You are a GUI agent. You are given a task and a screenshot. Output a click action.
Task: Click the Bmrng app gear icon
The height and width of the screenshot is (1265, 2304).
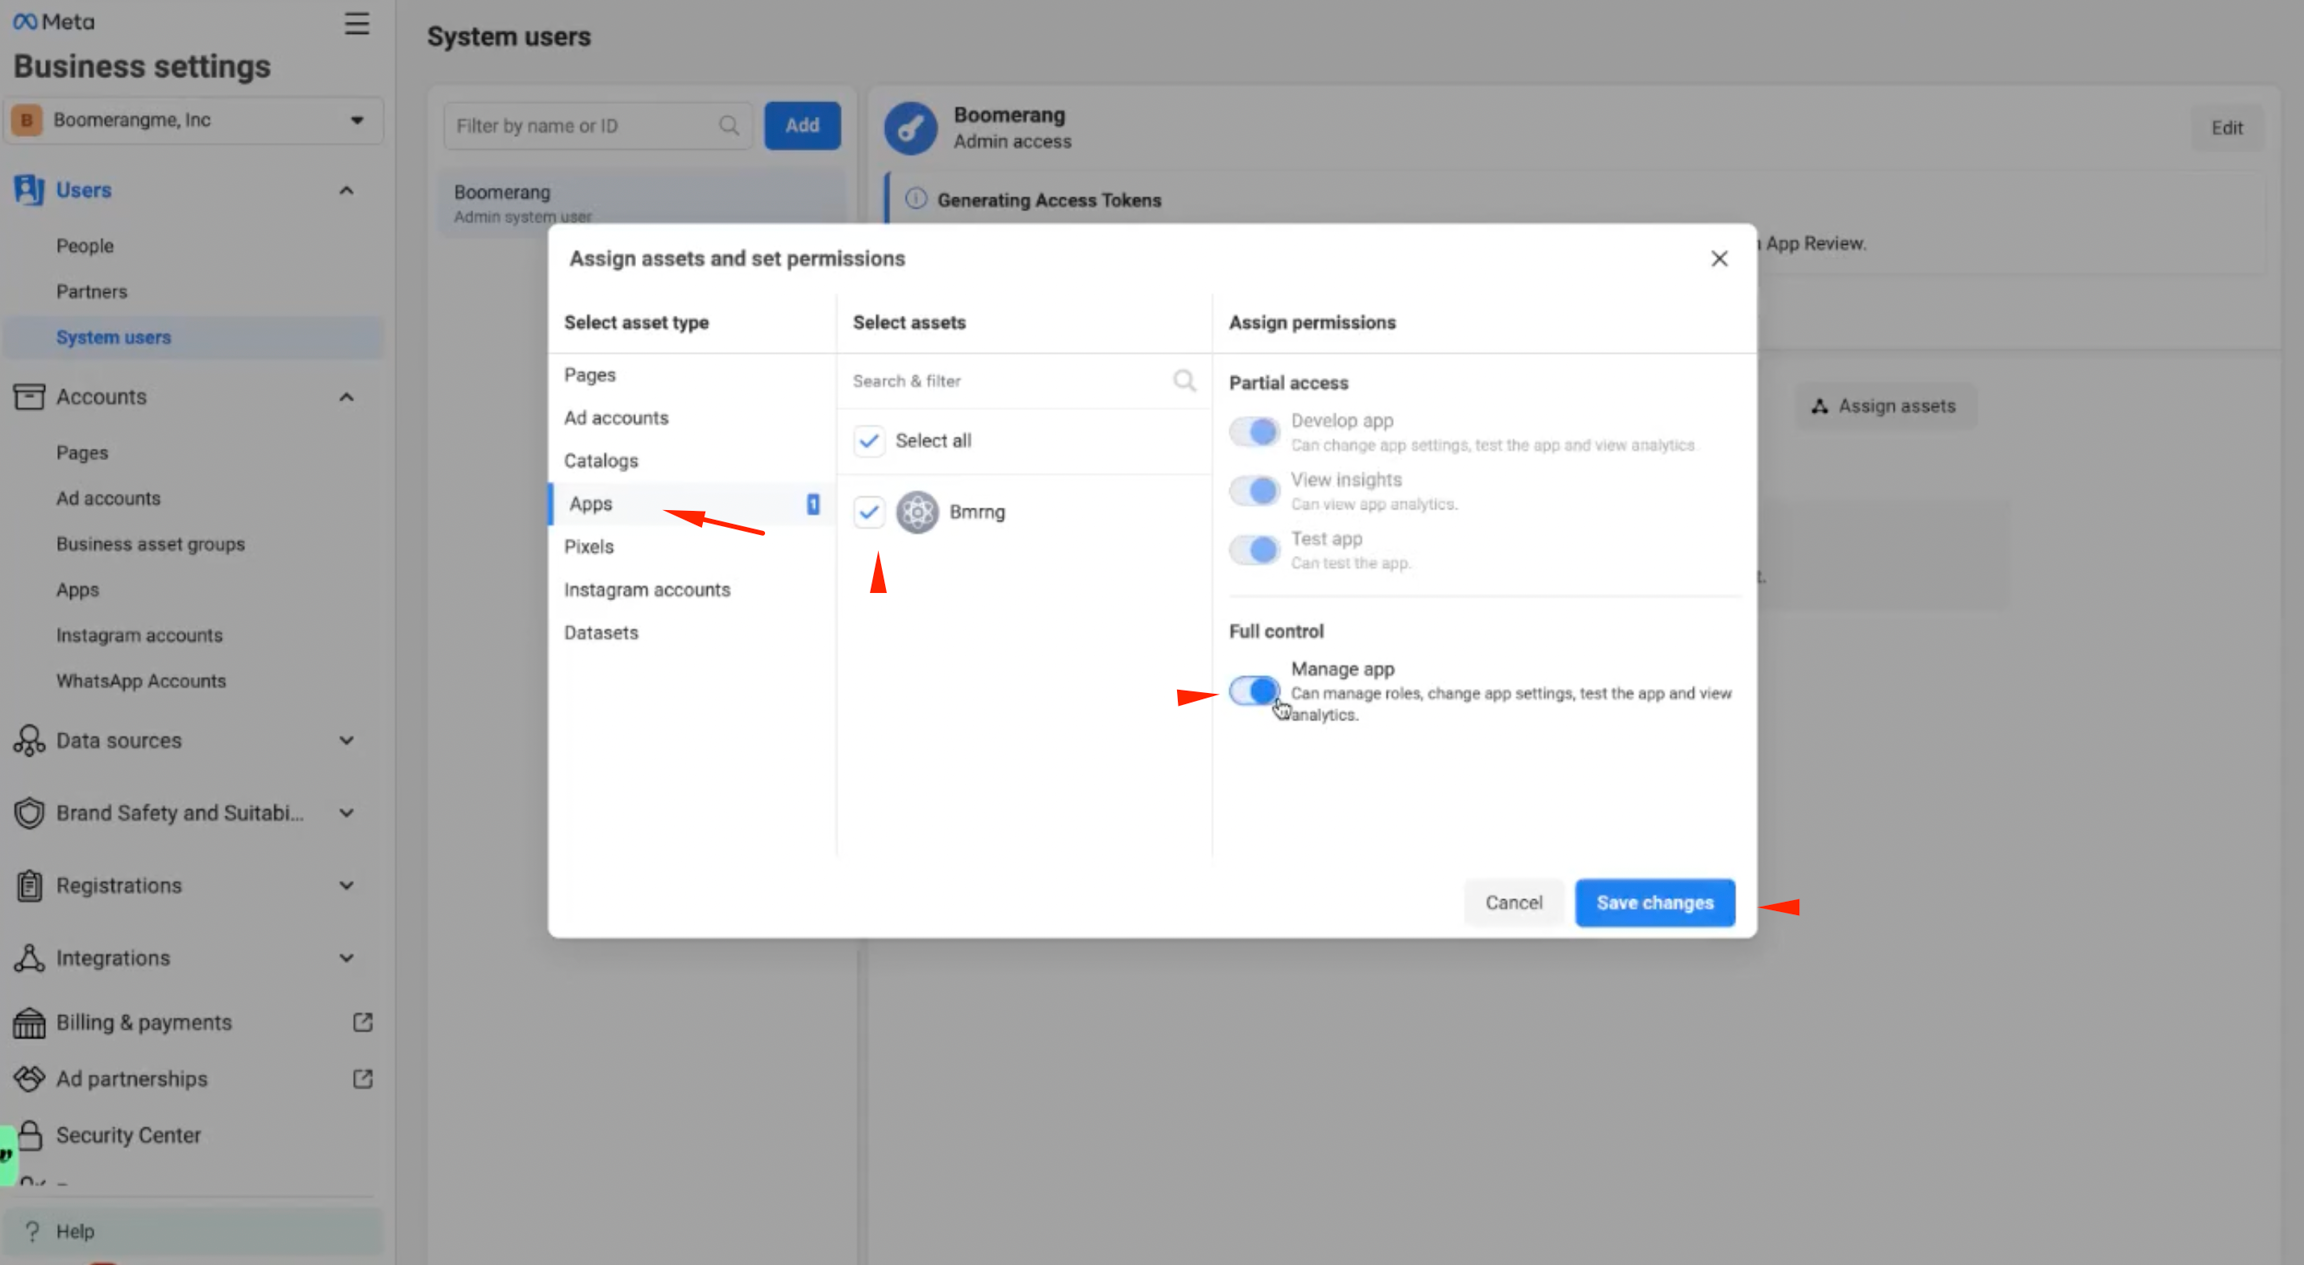tap(916, 512)
